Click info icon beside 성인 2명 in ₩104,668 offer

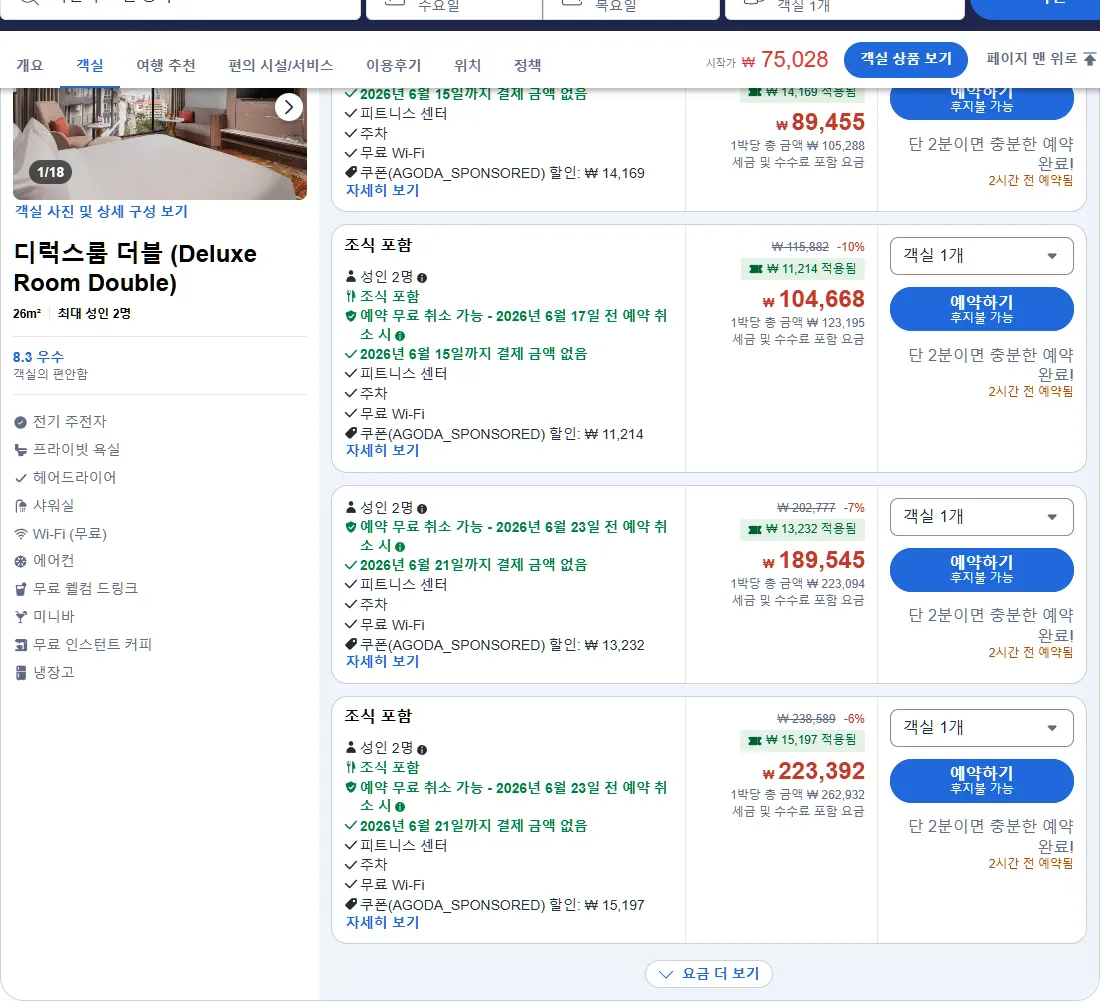[422, 278]
